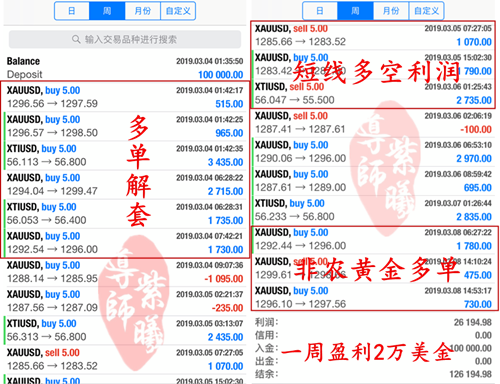The height and width of the screenshot is (384, 500).
Task: Open the 自定义 tab on the left screen
Action: tap(178, 11)
